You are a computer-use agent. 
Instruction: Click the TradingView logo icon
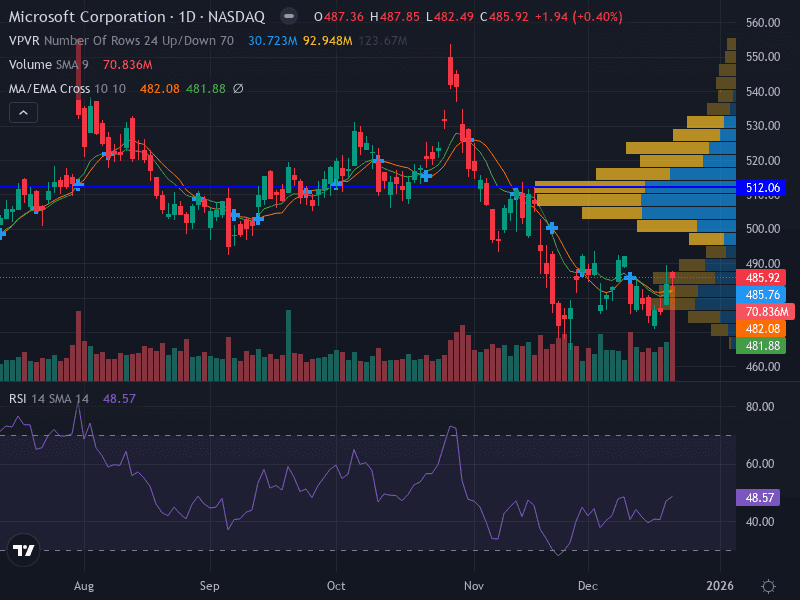pos(23,550)
